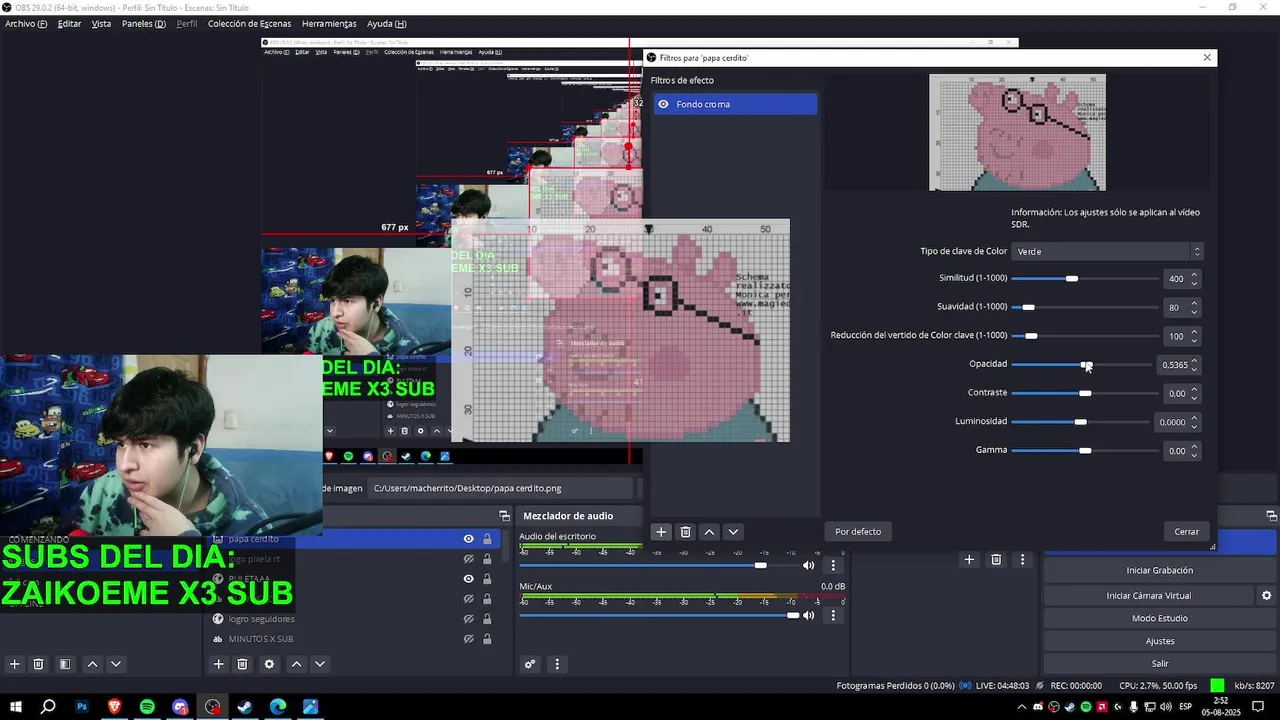Move filter down in filters dialog
This screenshot has height=720, width=1280.
(x=733, y=532)
